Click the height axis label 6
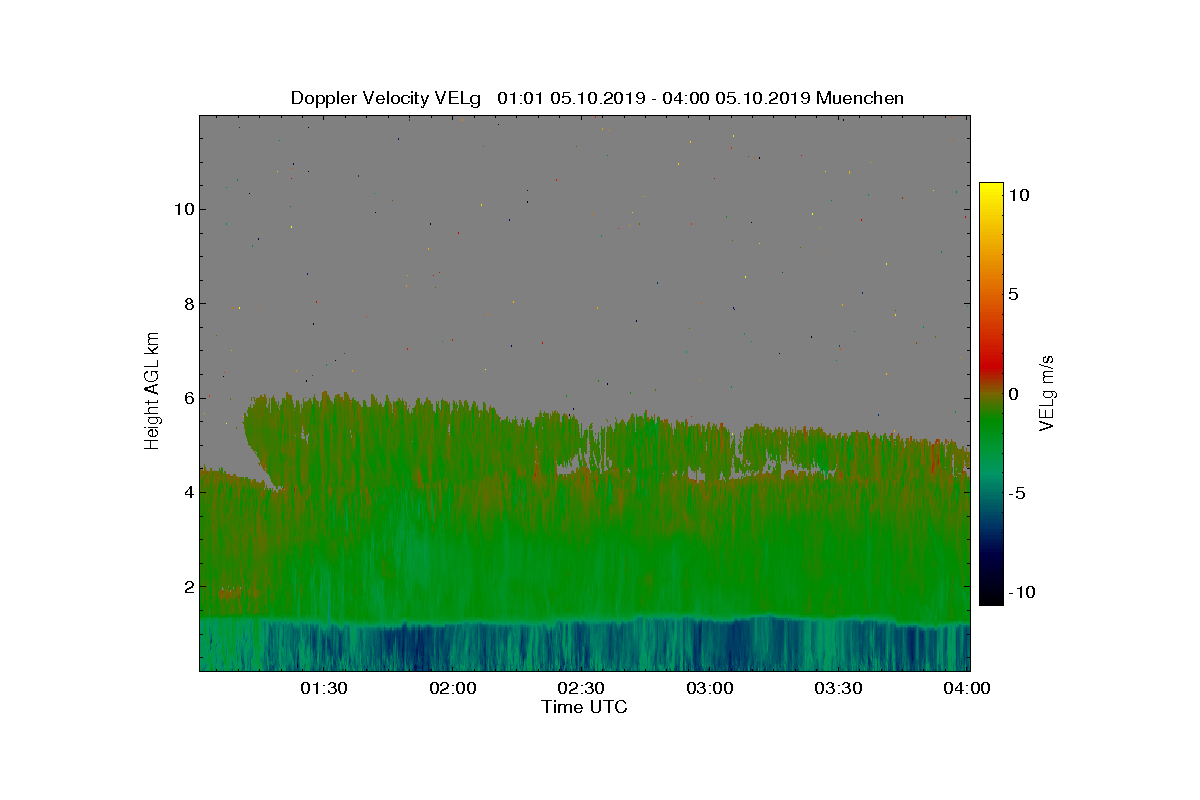The image size is (1200, 800). click(187, 398)
